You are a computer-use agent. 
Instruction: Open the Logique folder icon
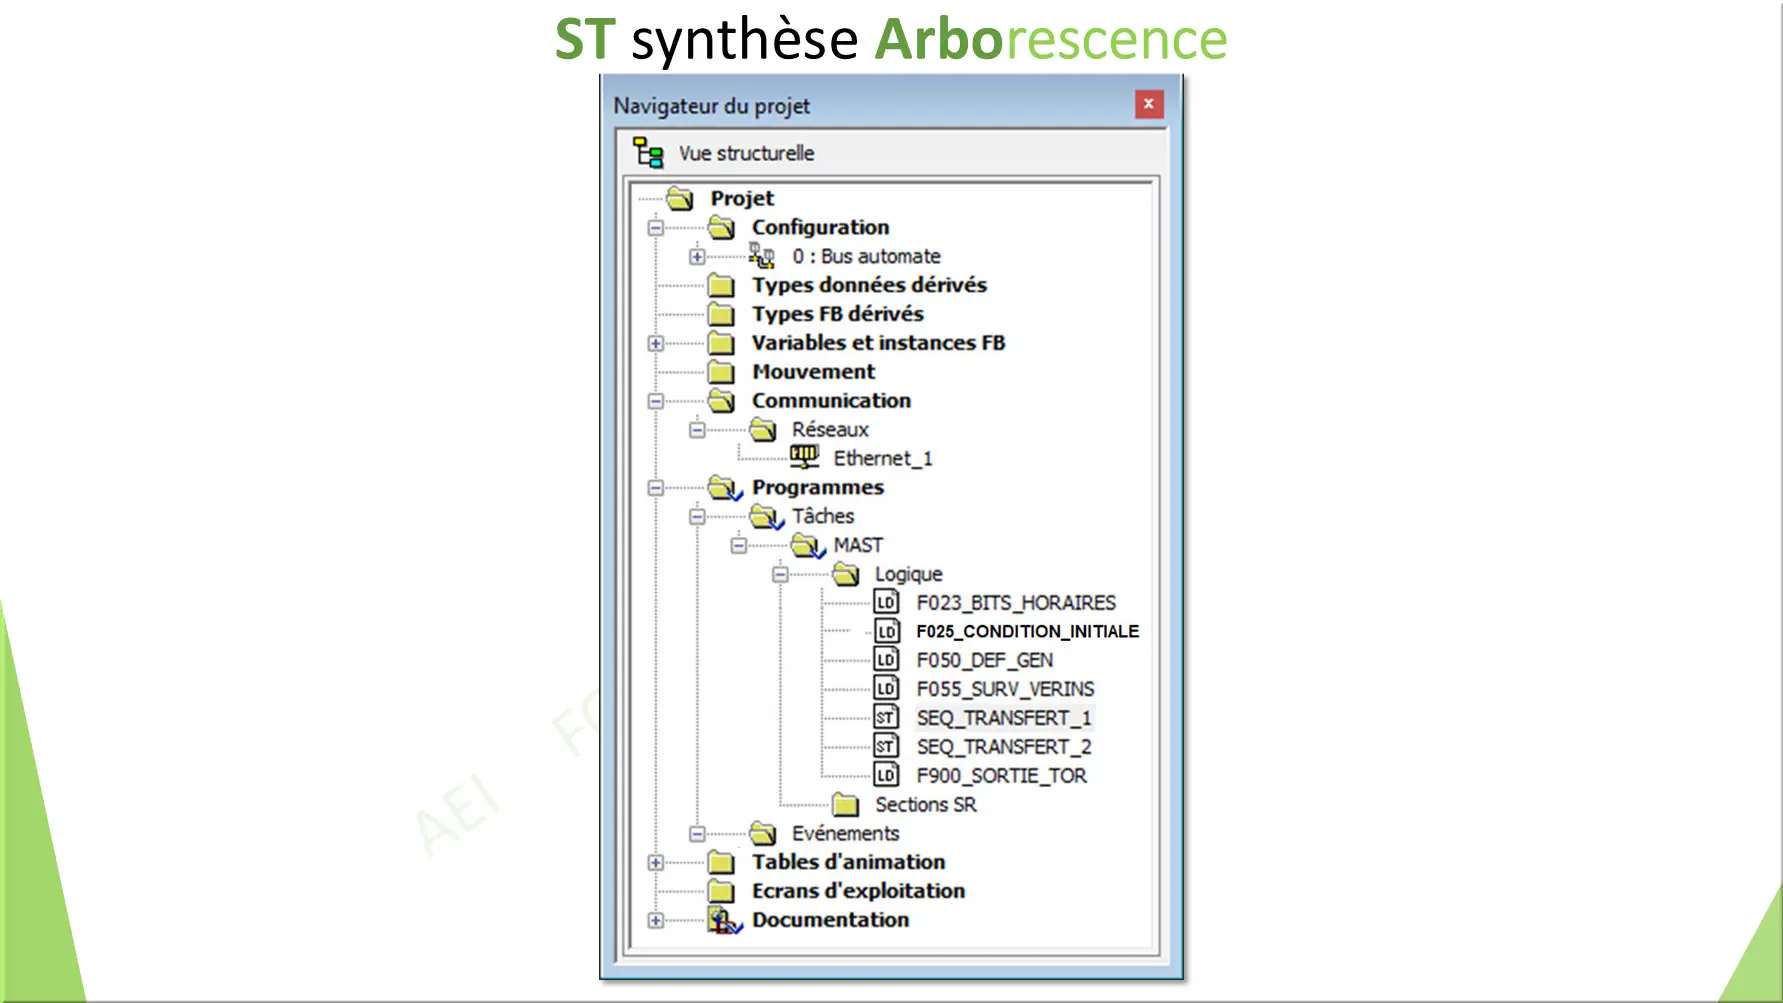[845, 574]
